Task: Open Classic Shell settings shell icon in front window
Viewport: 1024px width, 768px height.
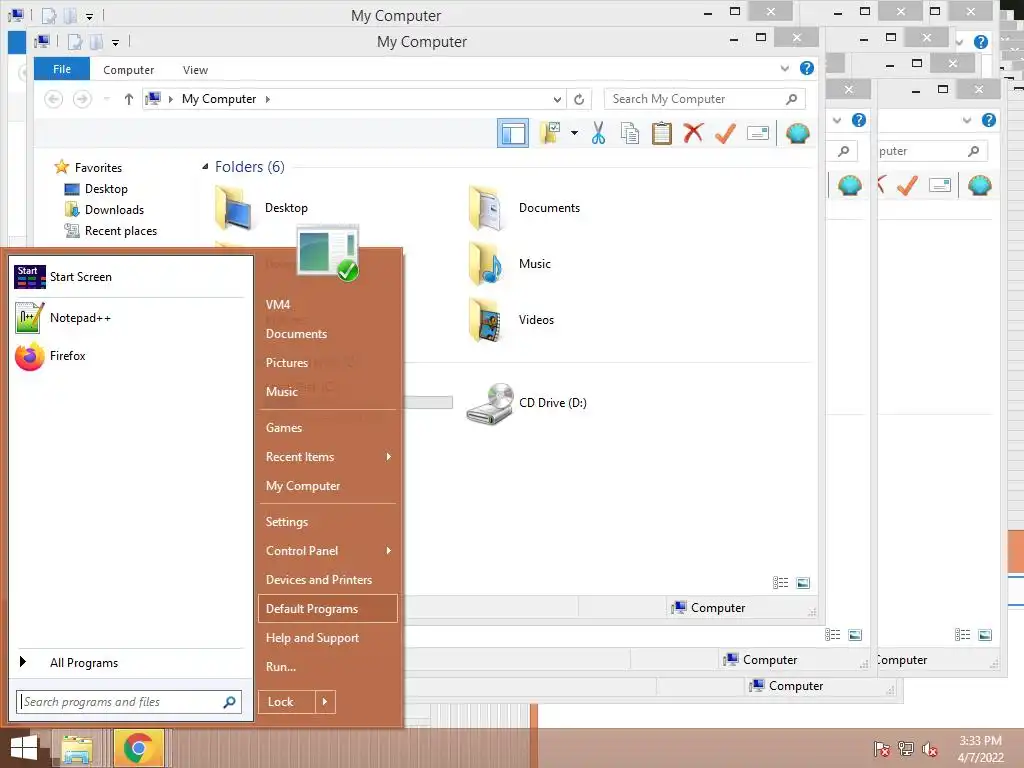Action: [797, 133]
